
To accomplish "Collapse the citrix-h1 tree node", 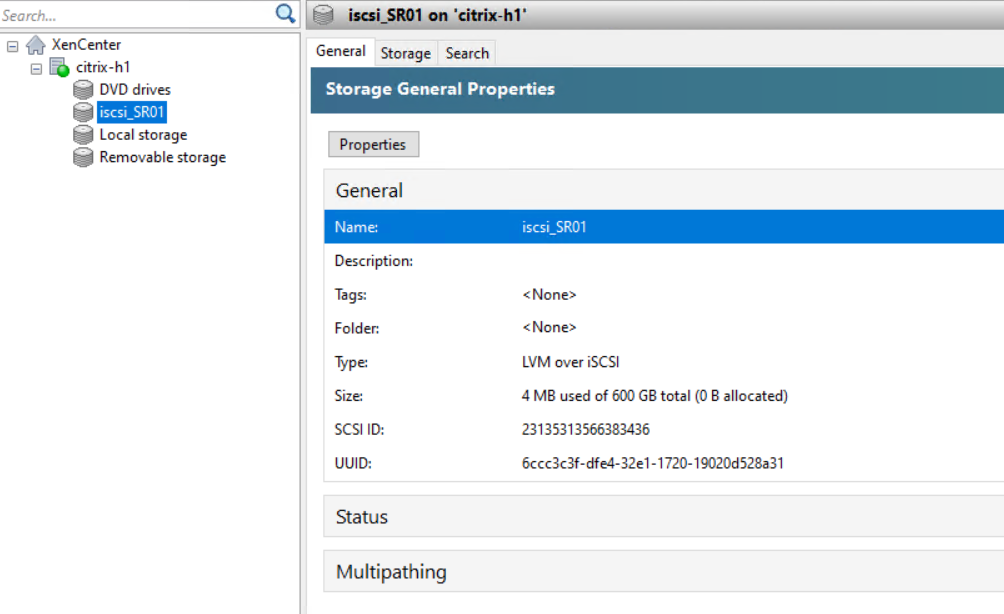I will pyautogui.click(x=36, y=69).
